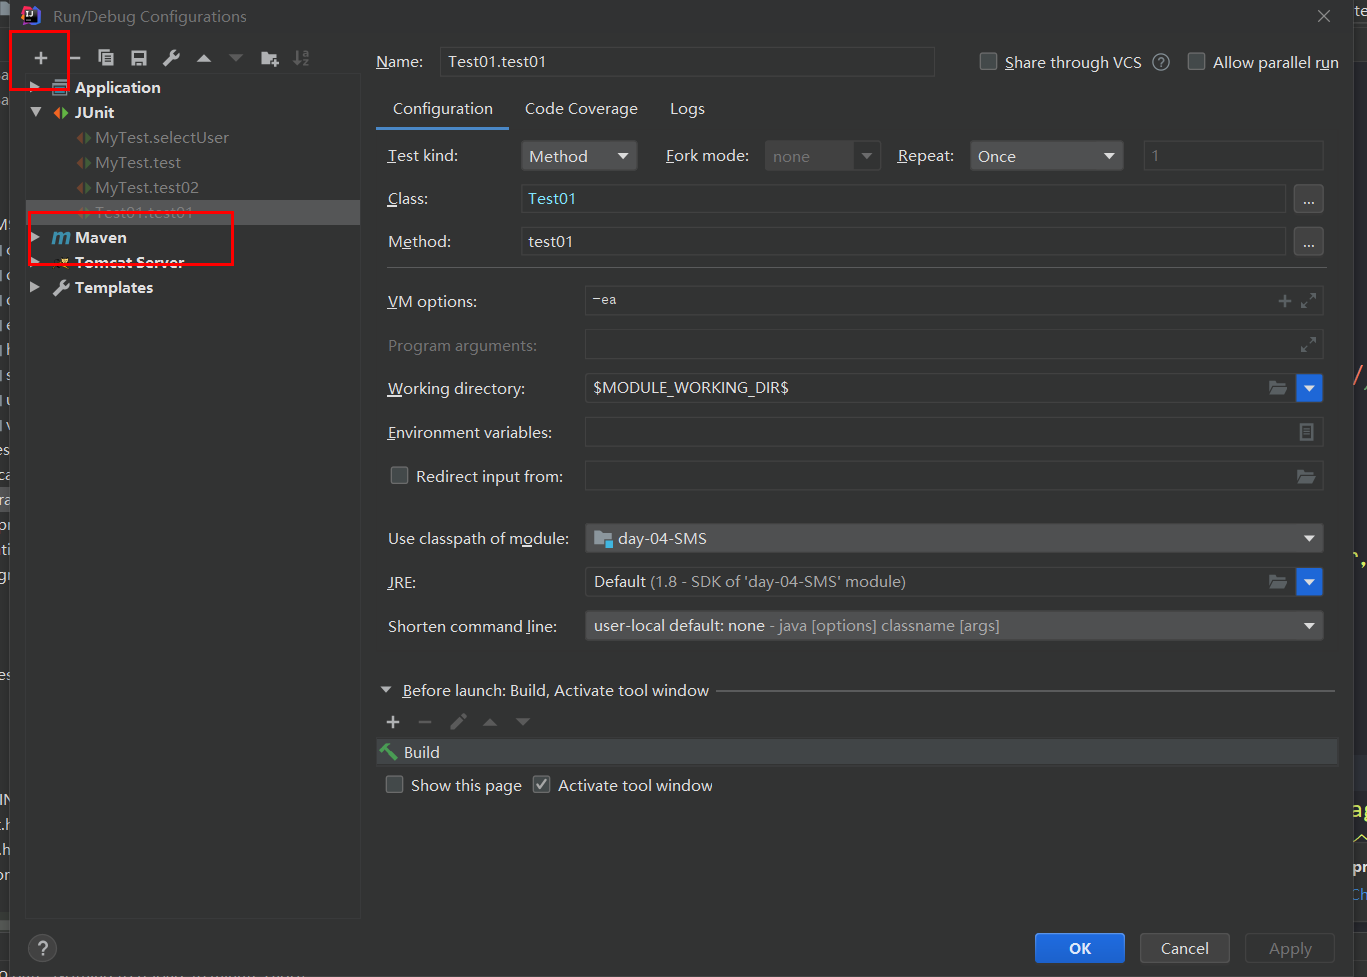
Task: Check Allow parallel run
Action: click(x=1196, y=61)
